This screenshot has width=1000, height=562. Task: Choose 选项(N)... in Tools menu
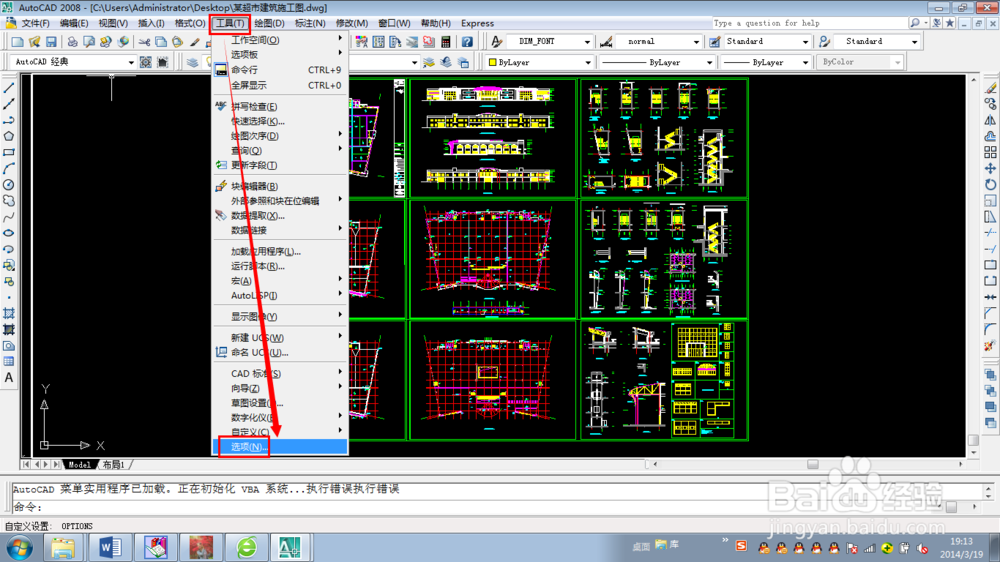point(281,447)
